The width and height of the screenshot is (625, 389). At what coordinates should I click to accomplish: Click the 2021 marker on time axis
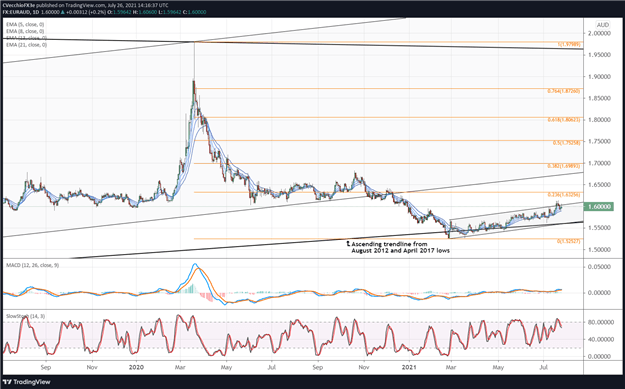[409, 367]
